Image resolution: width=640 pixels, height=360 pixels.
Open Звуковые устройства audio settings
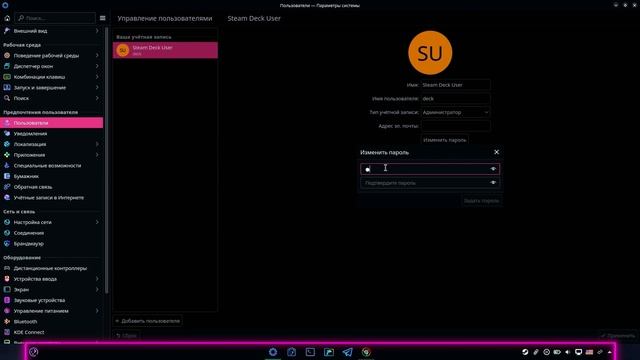tap(39, 300)
